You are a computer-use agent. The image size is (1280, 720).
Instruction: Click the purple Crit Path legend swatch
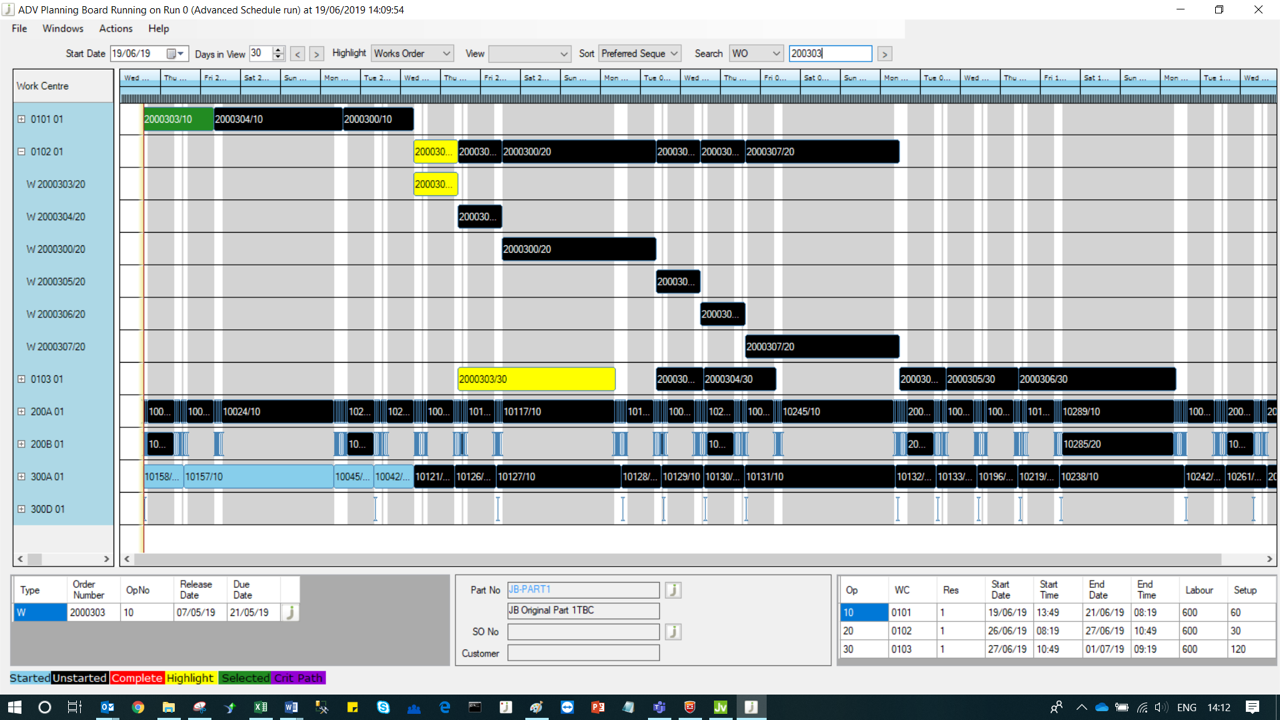(x=298, y=678)
